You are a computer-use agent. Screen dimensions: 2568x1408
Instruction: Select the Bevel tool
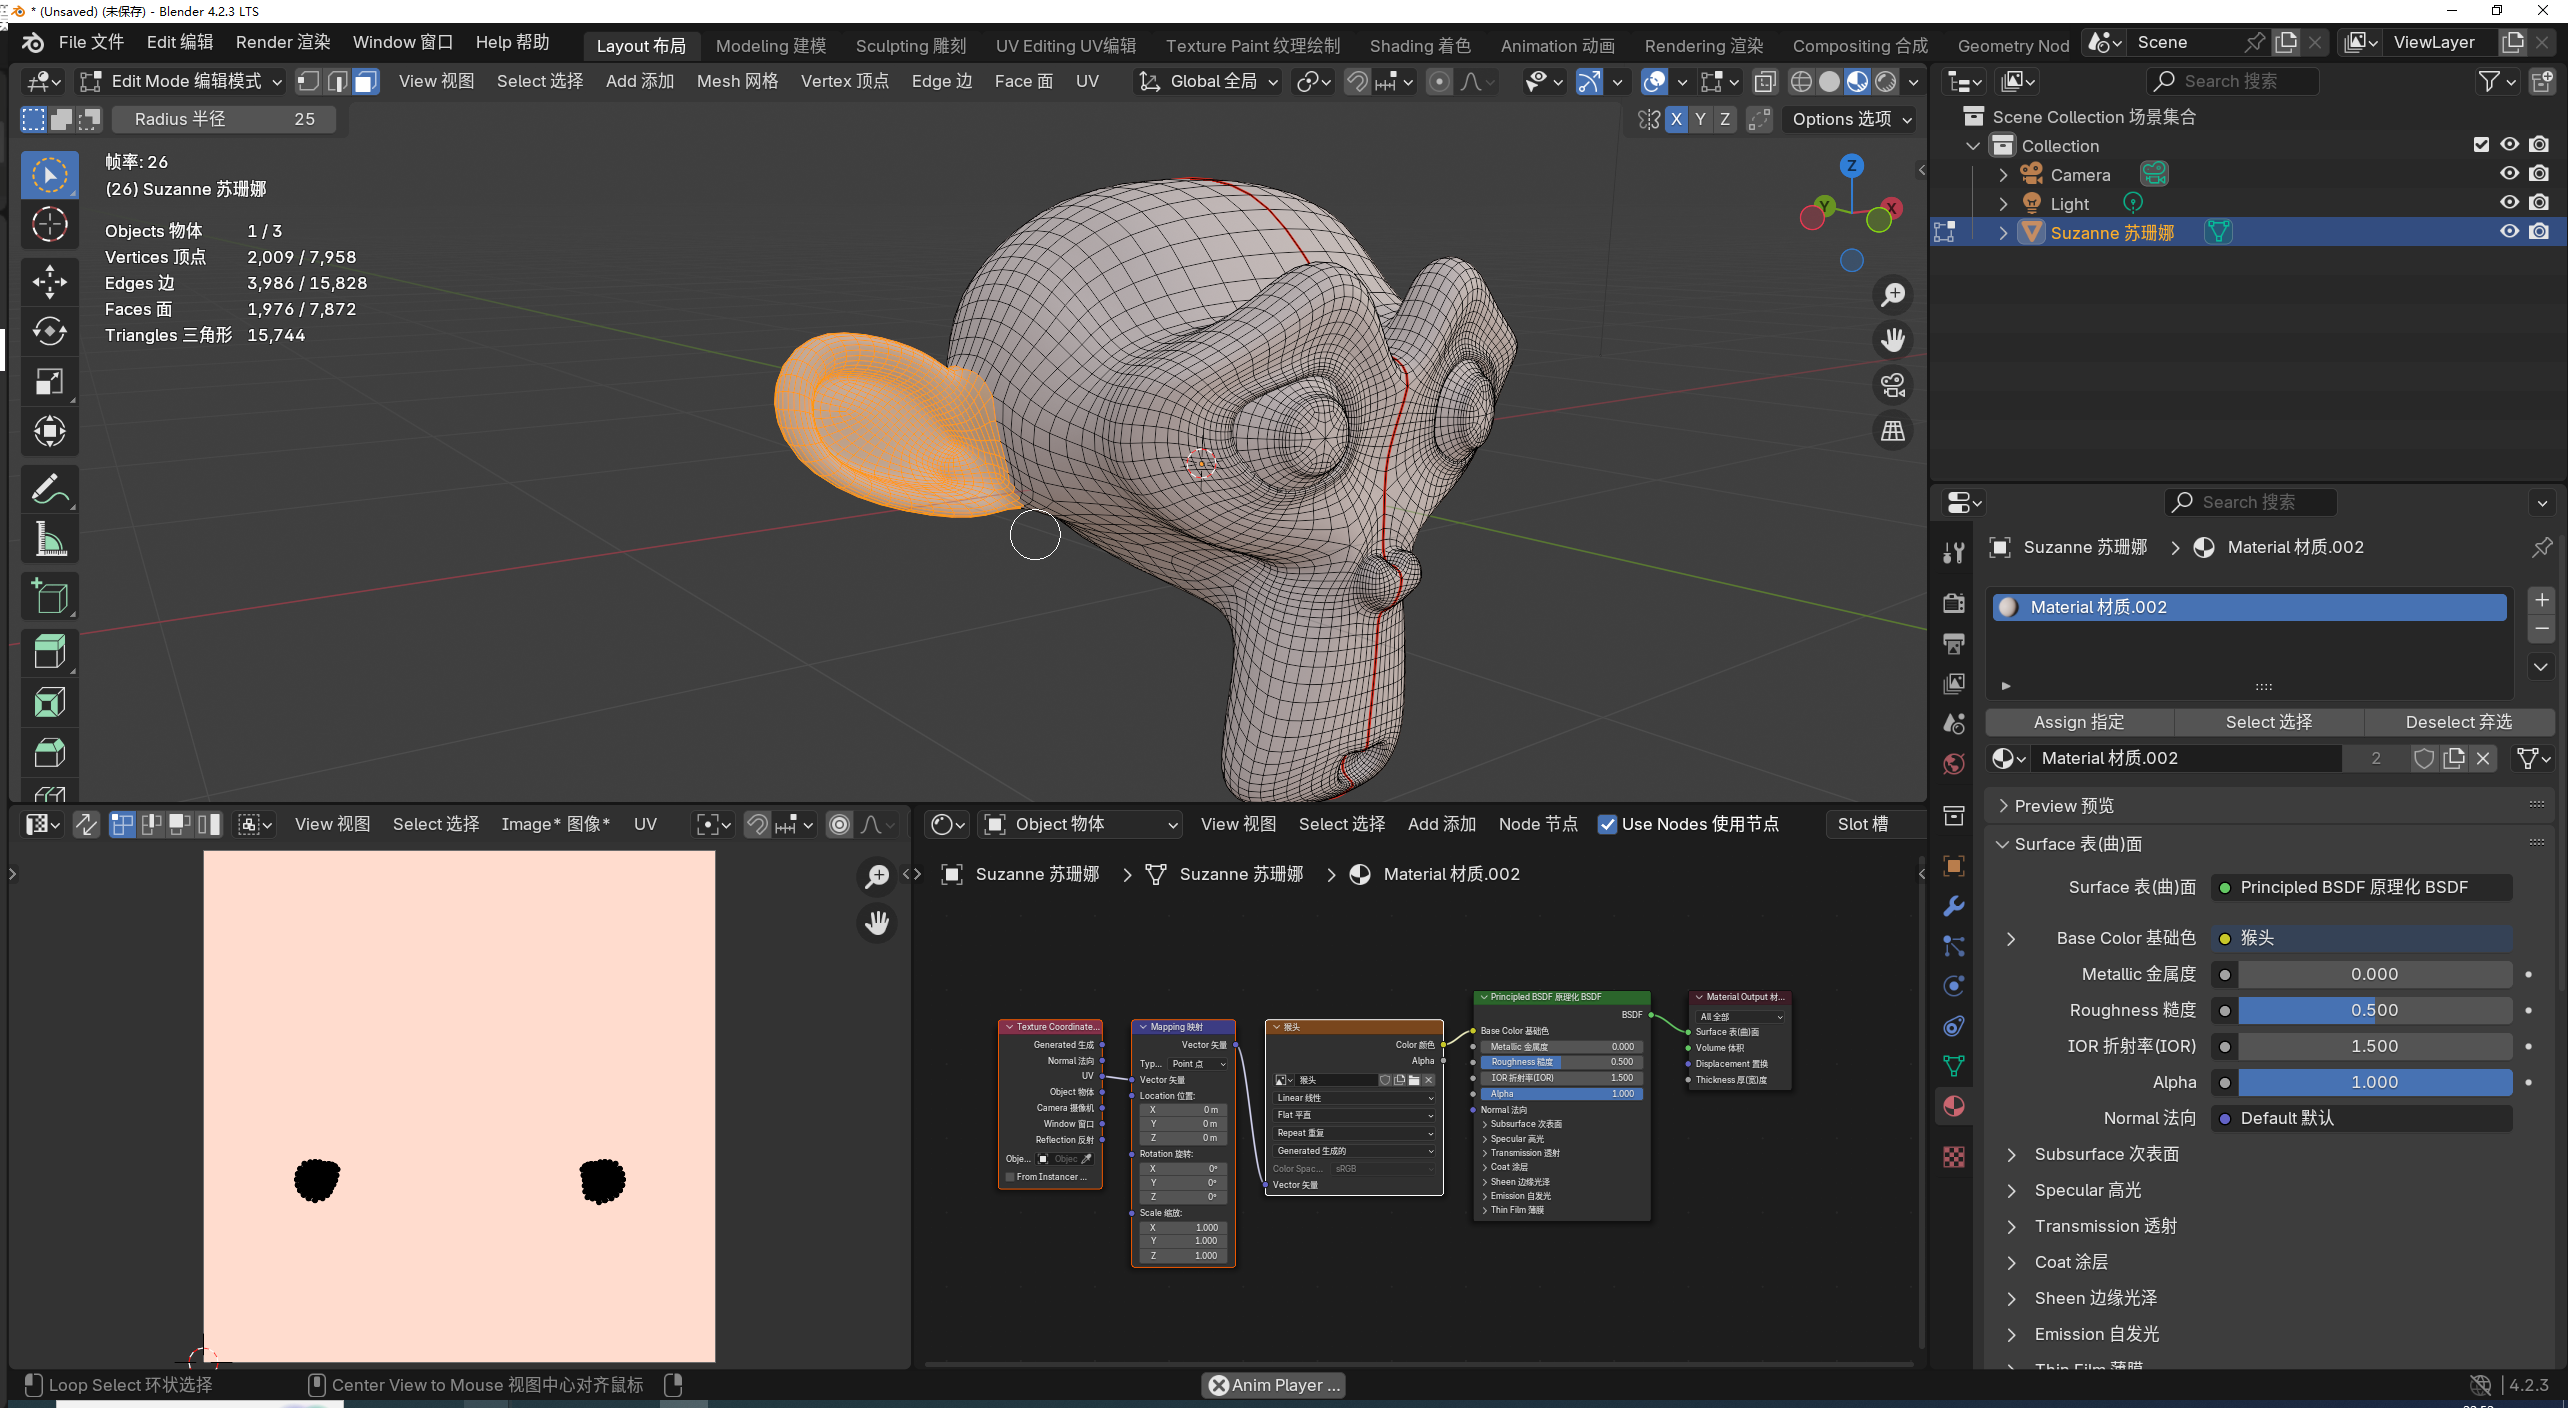(49, 753)
